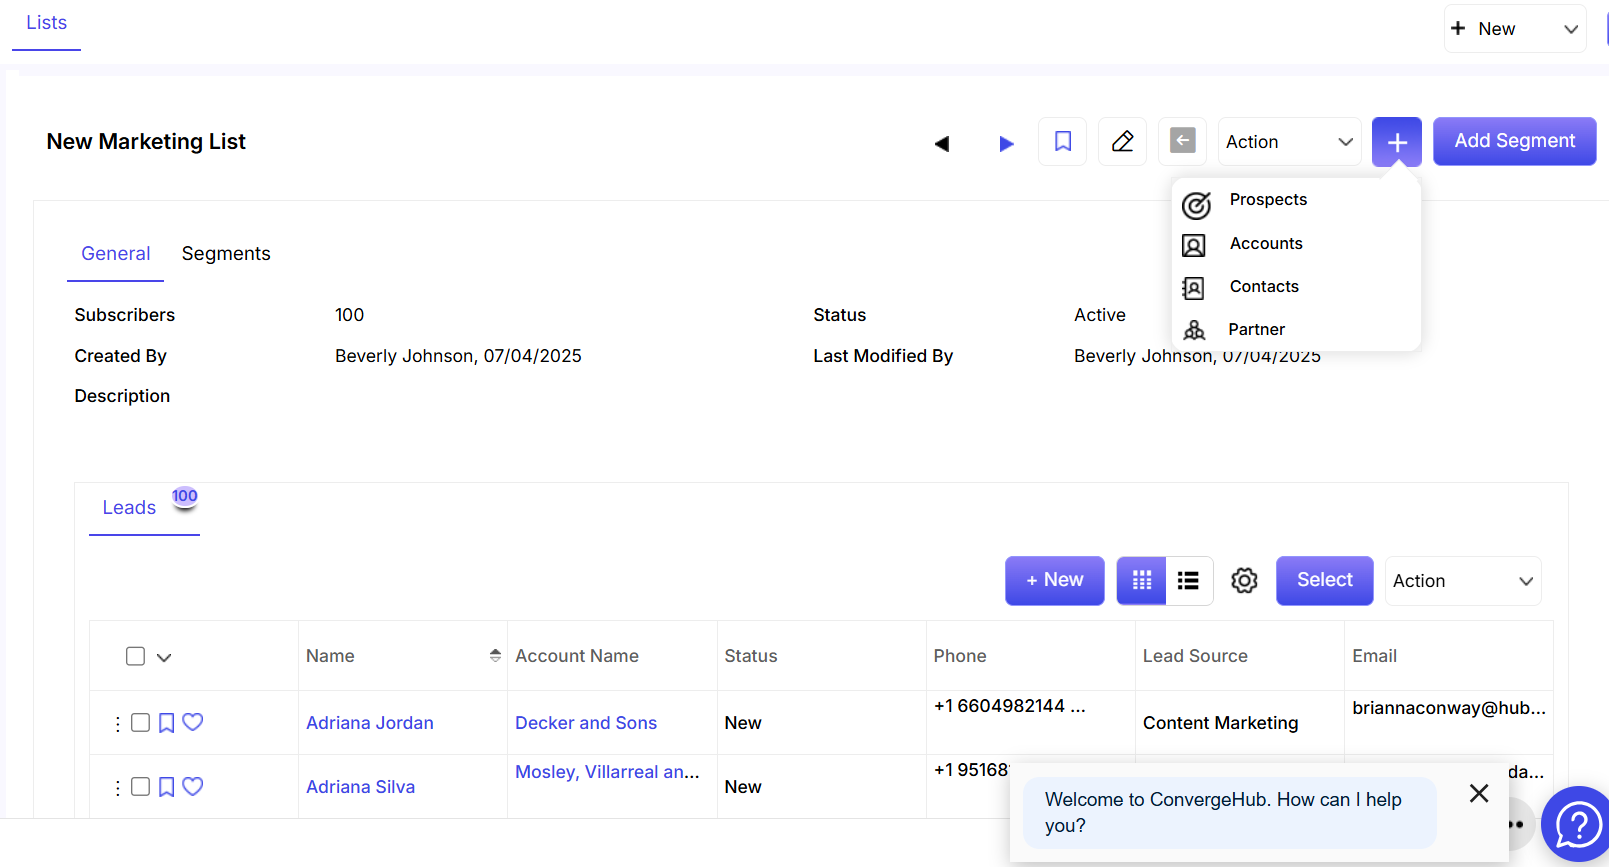The height and width of the screenshot is (867, 1609).
Task: Select the Leads tab
Action: 129,507
